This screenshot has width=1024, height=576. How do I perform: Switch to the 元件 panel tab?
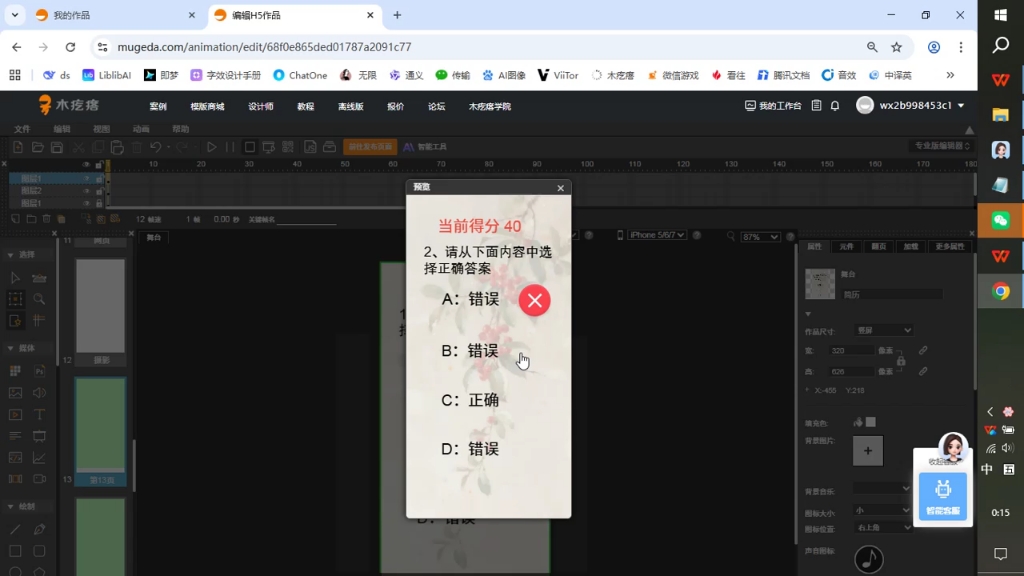846,247
